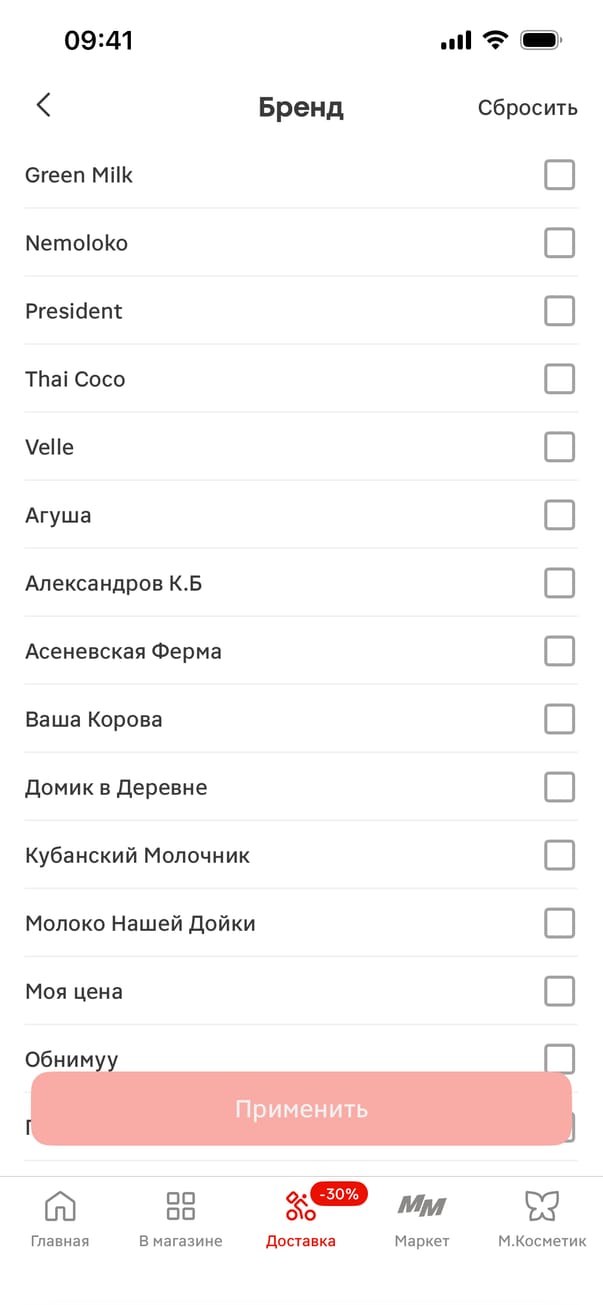Screen dimensions: 603x1305
Task: Select the Thai Coco checkbox
Action: [x=559, y=379]
